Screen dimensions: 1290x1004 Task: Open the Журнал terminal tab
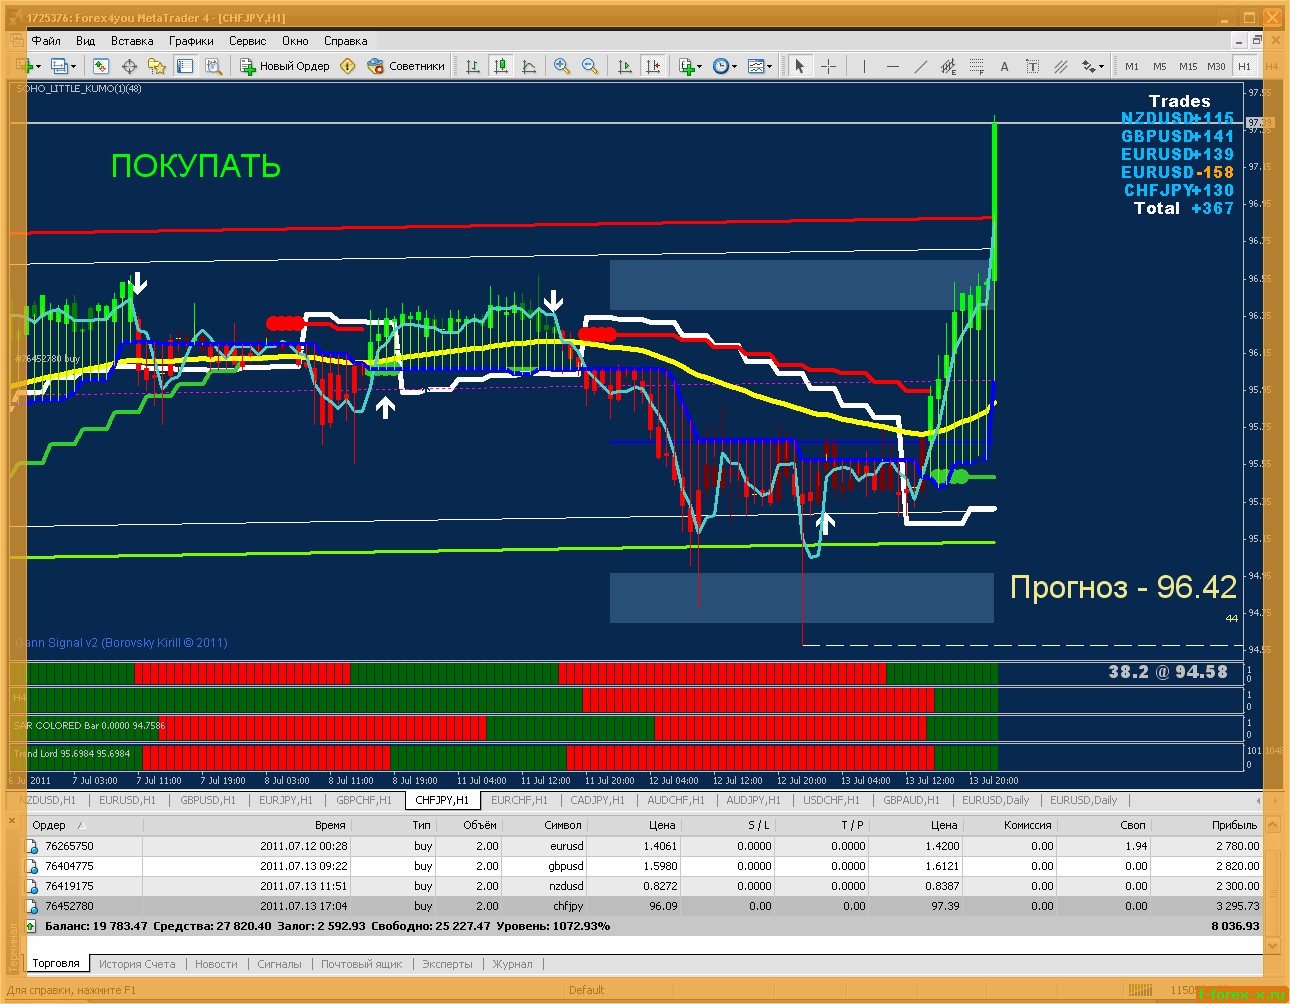[513, 964]
